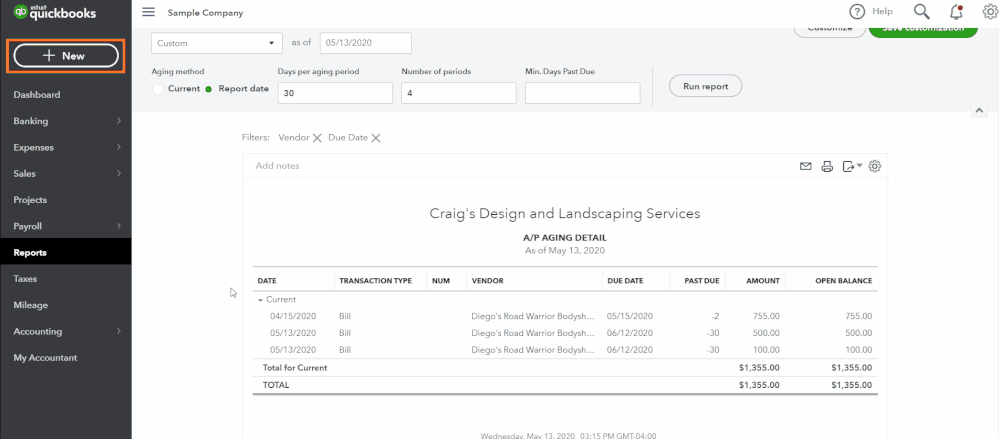
Task: Click the Run report button
Action: 705,86
